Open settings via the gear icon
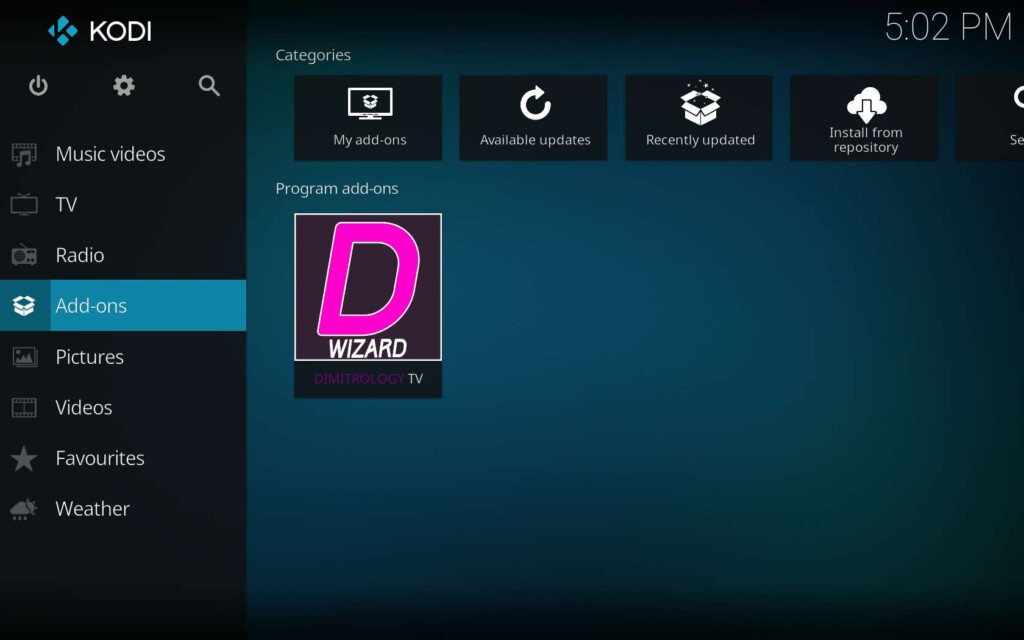 point(123,86)
